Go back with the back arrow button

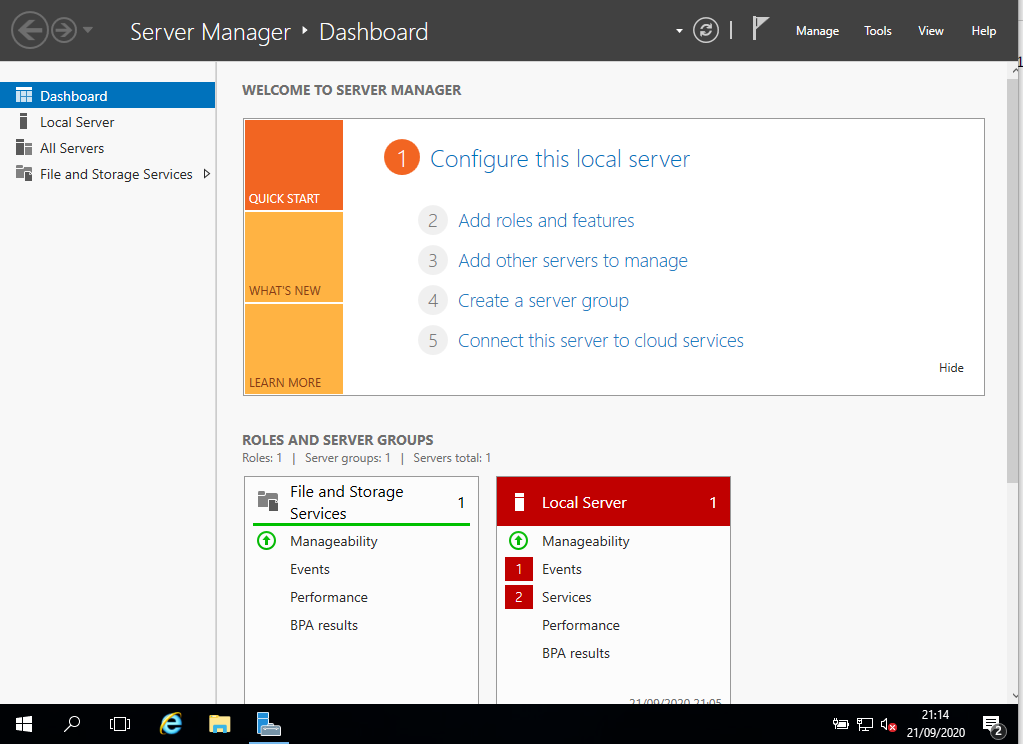point(30,30)
